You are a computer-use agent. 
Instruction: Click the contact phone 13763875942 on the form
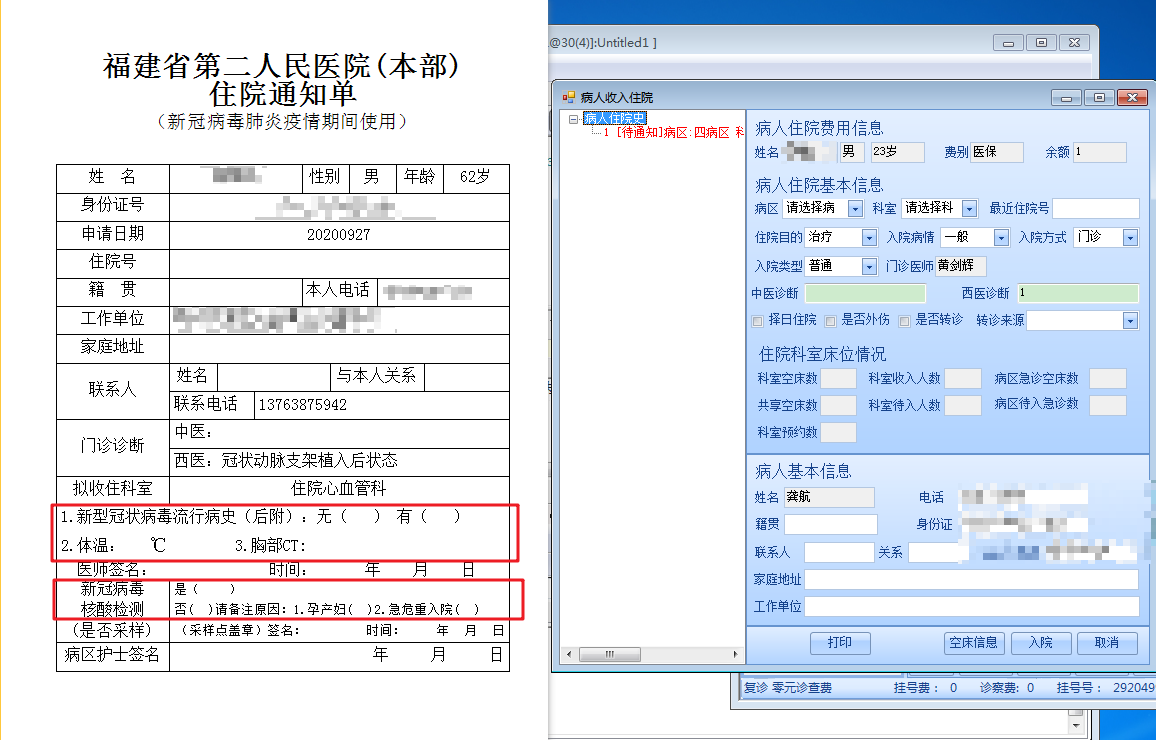302,405
